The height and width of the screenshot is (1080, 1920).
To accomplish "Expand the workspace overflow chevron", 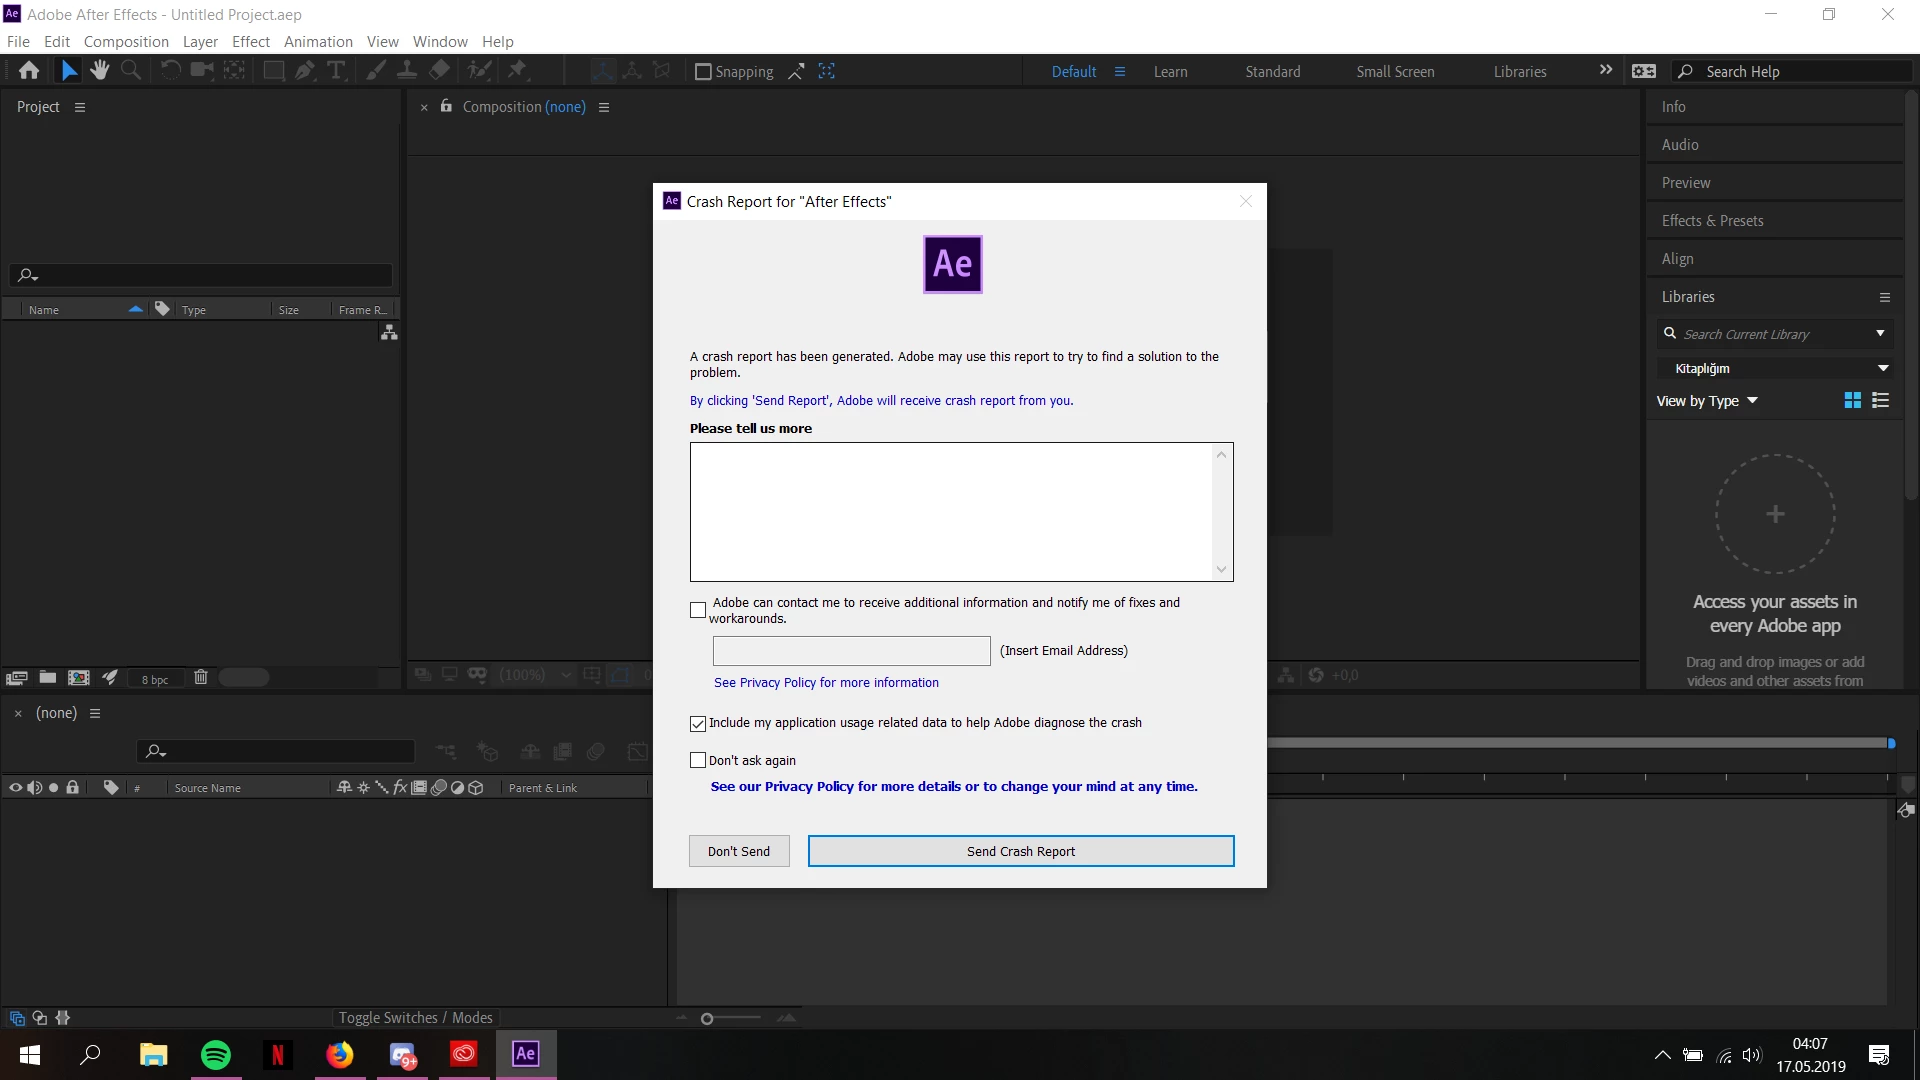I will [x=1606, y=71].
